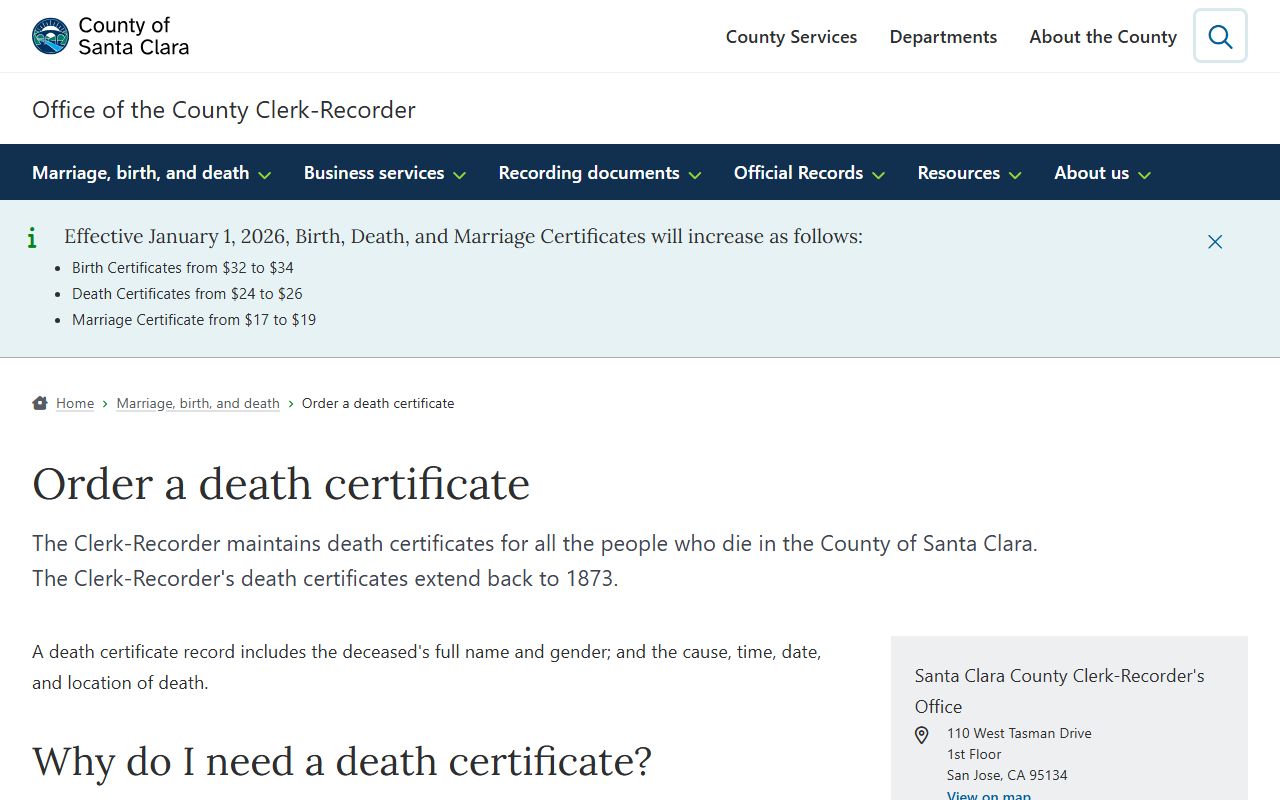
Task: Click the '1st Floor' address line
Action: [974, 754]
